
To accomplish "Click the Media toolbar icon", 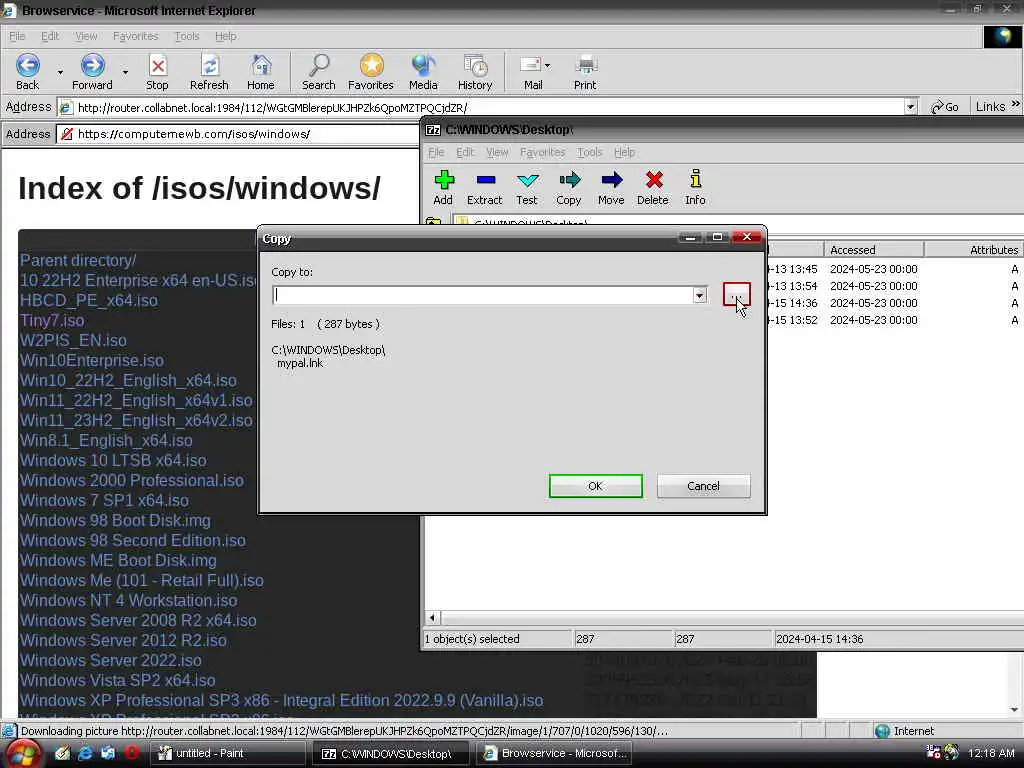I will click(x=423, y=72).
